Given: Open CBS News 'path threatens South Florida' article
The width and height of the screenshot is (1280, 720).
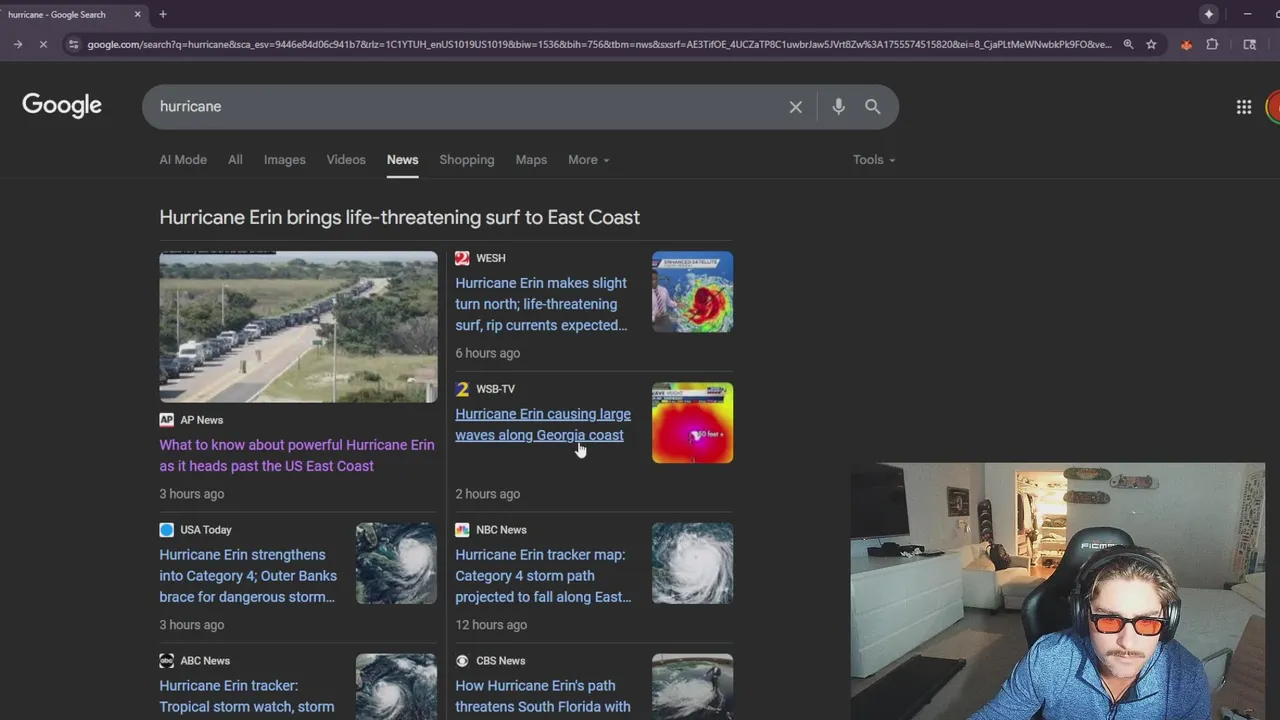Looking at the screenshot, I should click(543, 696).
